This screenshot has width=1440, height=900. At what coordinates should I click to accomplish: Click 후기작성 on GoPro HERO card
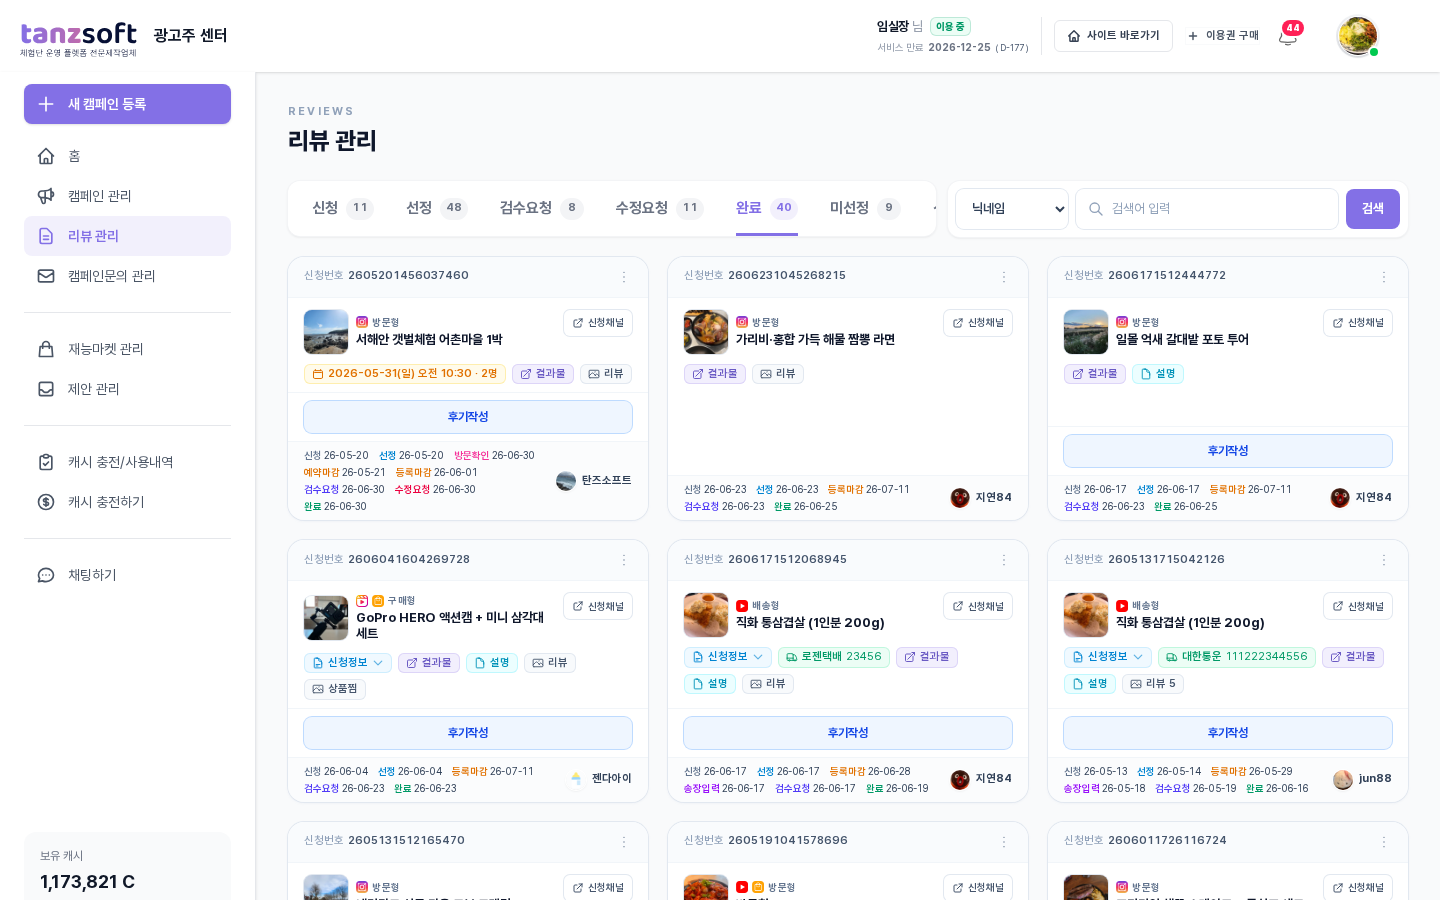[x=468, y=733]
